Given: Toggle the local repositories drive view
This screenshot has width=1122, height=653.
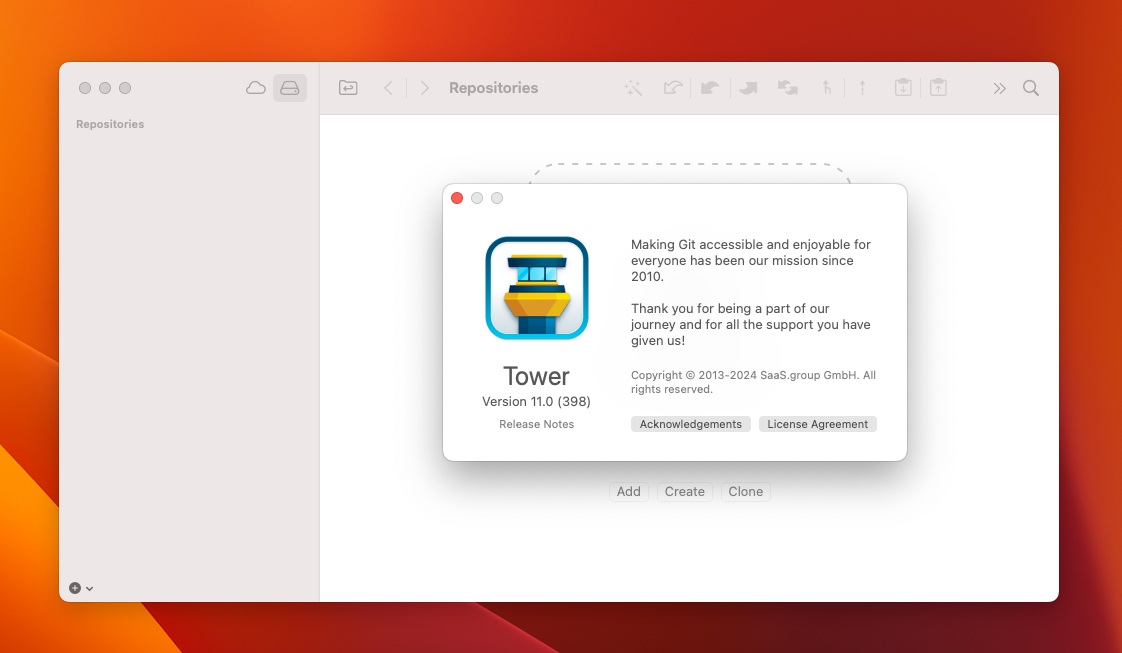Looking at the screenshot, I should click(289, 88).
